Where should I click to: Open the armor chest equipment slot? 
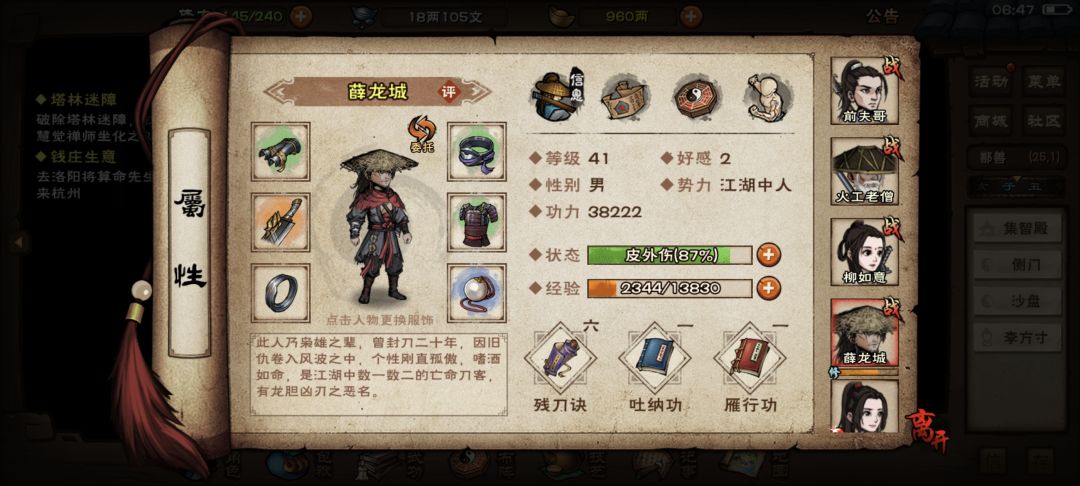477,222
